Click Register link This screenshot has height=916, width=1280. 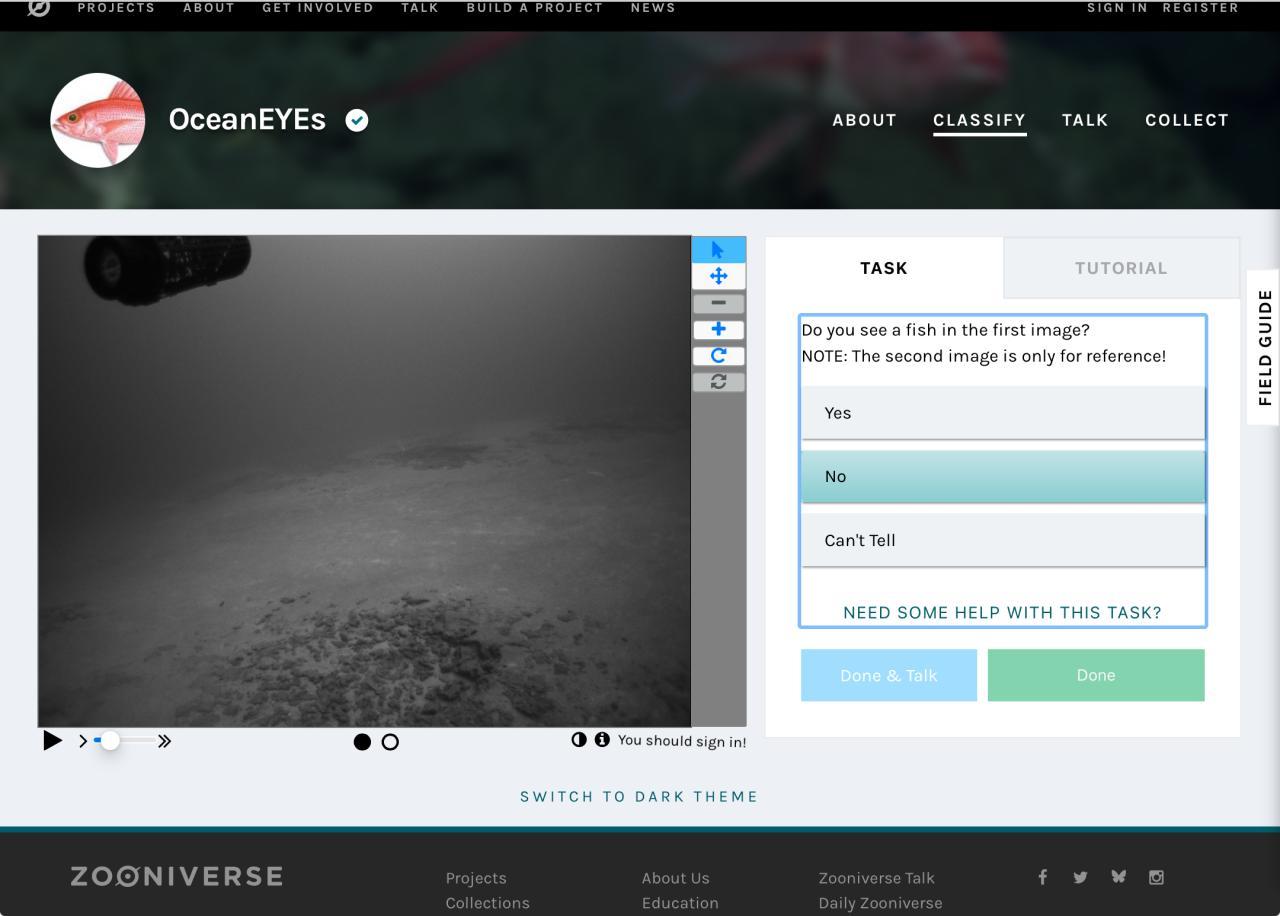click(1201, 8)
